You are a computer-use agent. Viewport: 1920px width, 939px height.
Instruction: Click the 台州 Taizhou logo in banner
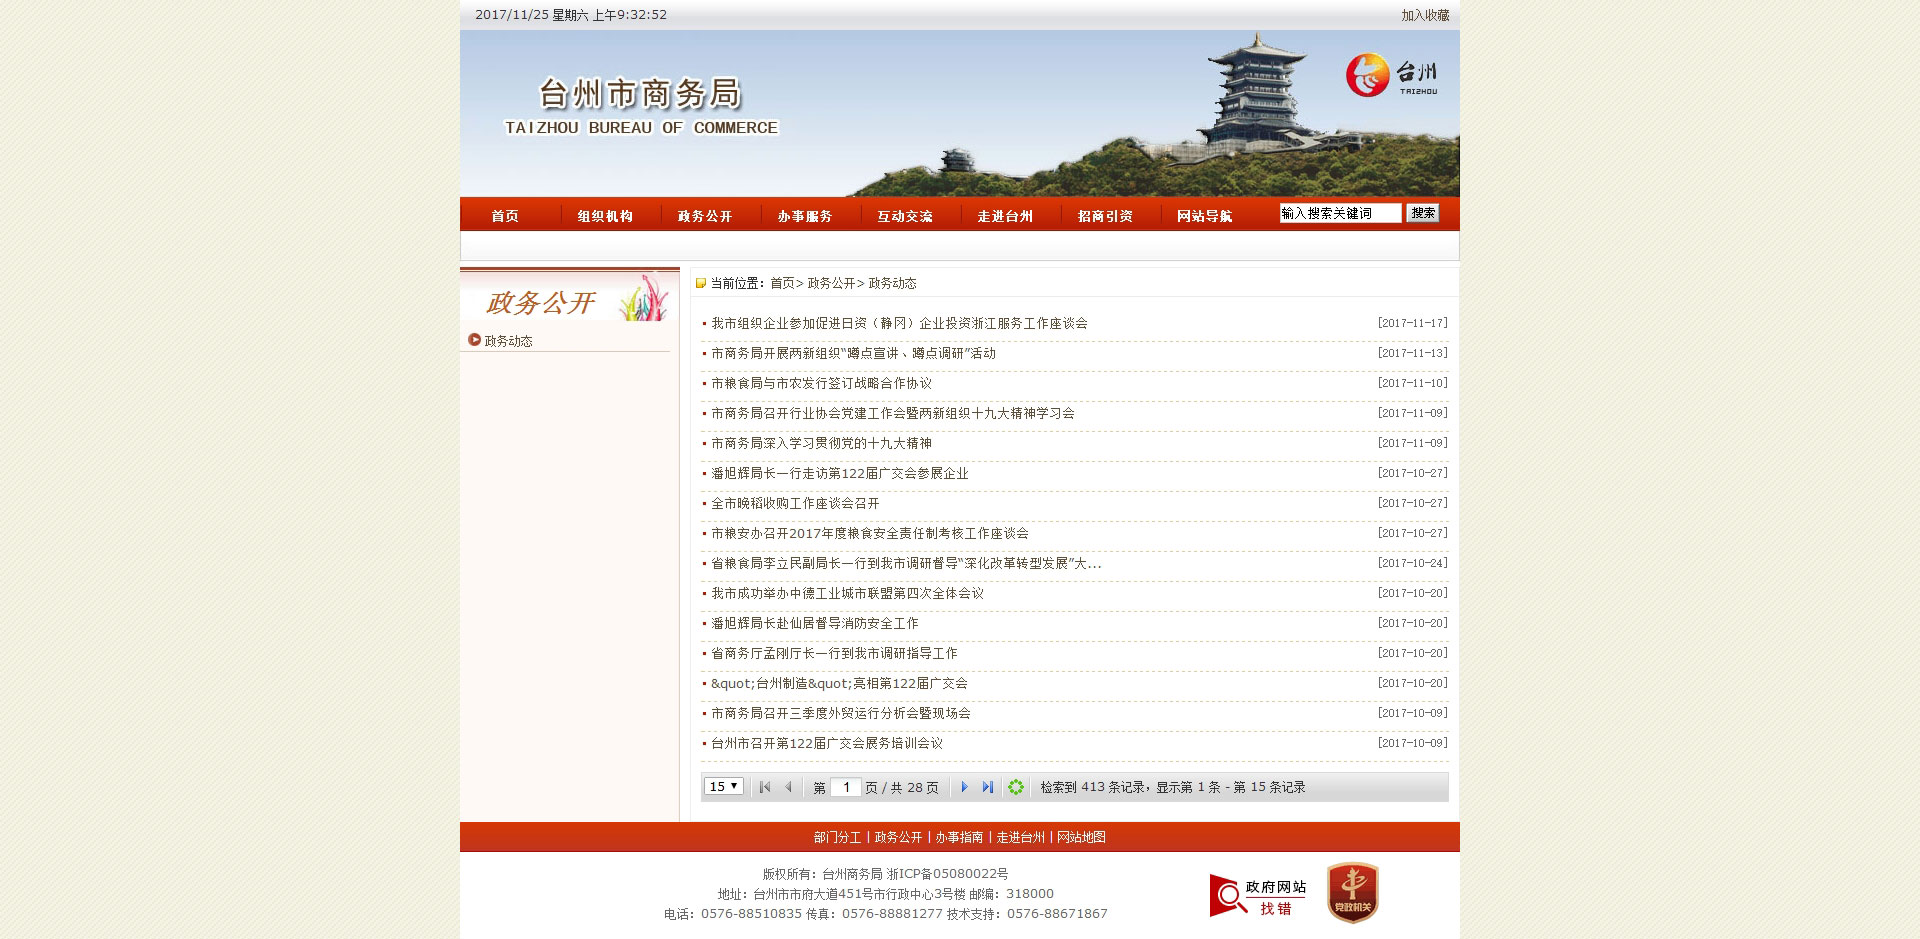tap(1391, 76)
